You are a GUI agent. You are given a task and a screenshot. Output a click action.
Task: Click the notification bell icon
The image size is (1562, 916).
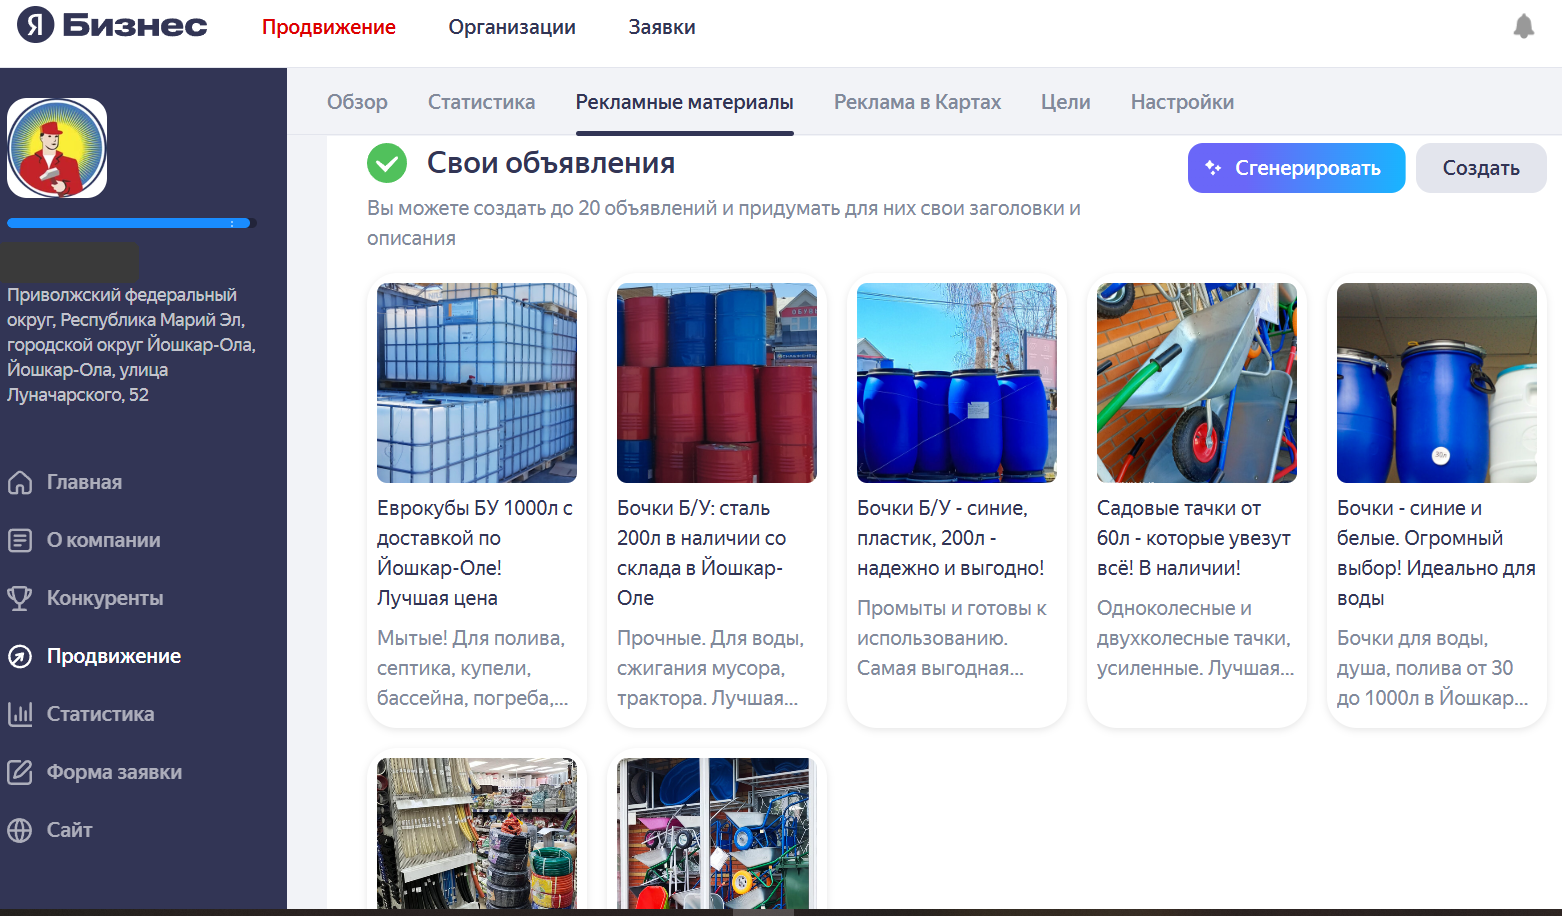(x=1523, y=26)
